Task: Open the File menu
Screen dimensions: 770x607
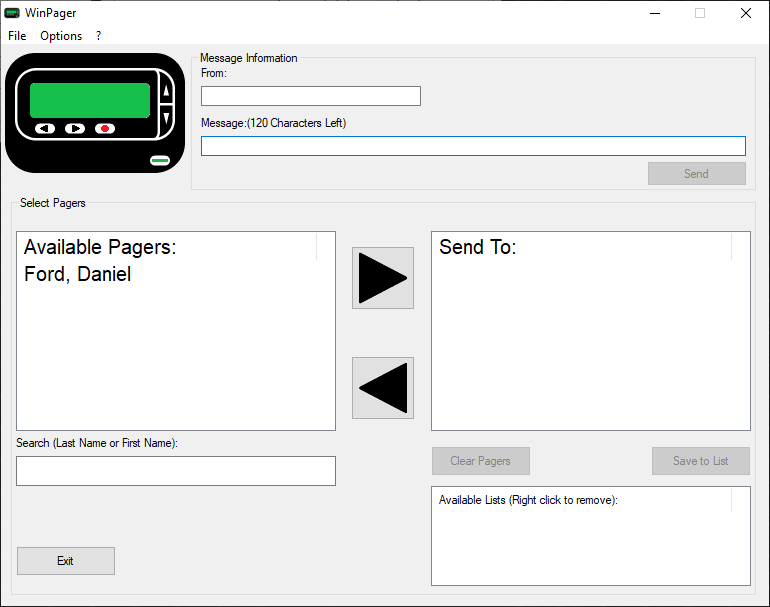Action: [17, 36]
